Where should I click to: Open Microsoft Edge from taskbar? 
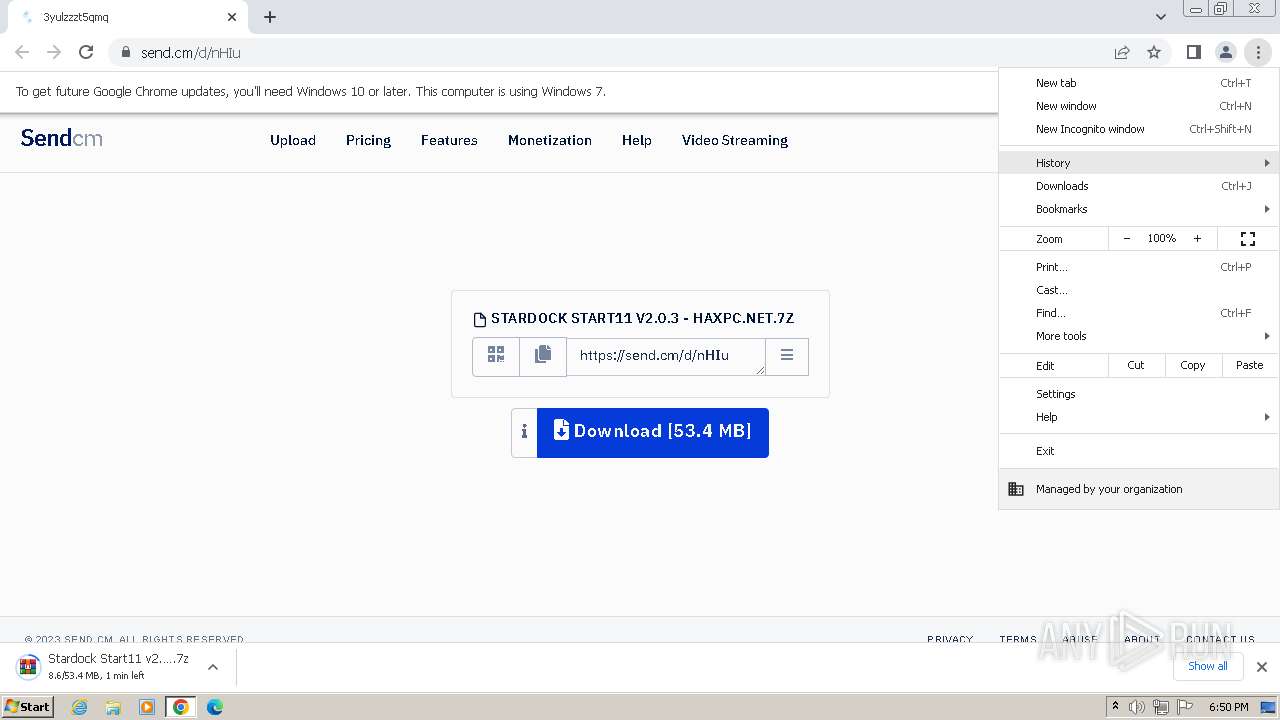(215, 707)
